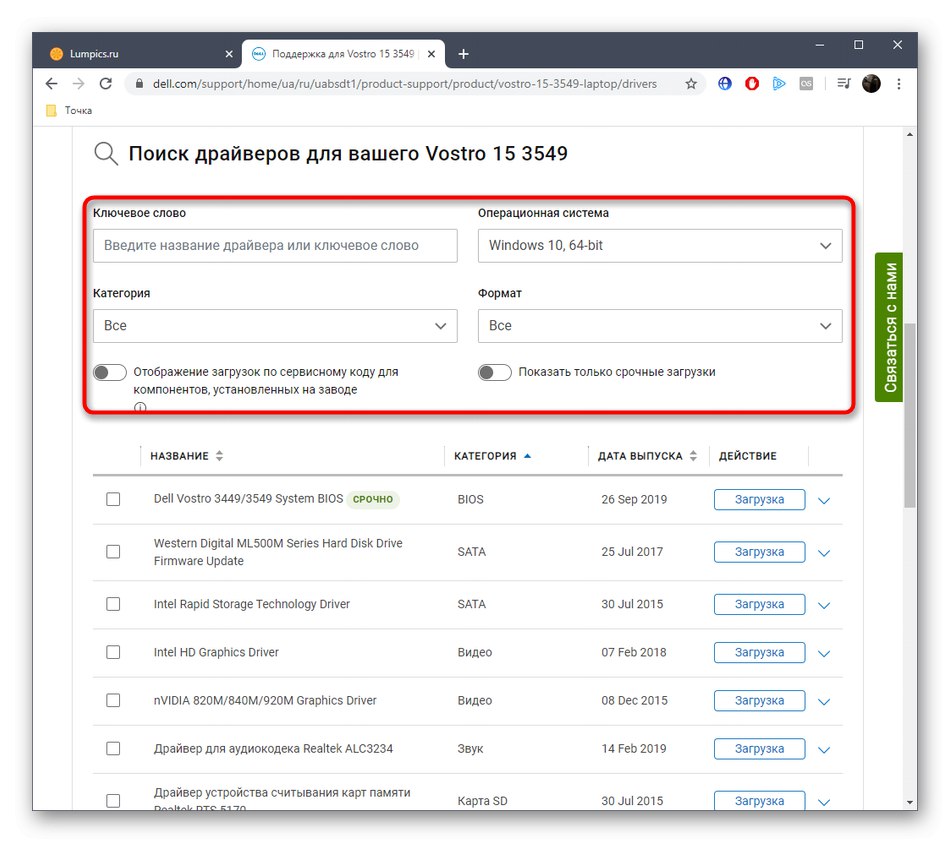Click the magnifier icon beside the drivers heading
This screenshot has height=843, width=950.
point(105,154)
